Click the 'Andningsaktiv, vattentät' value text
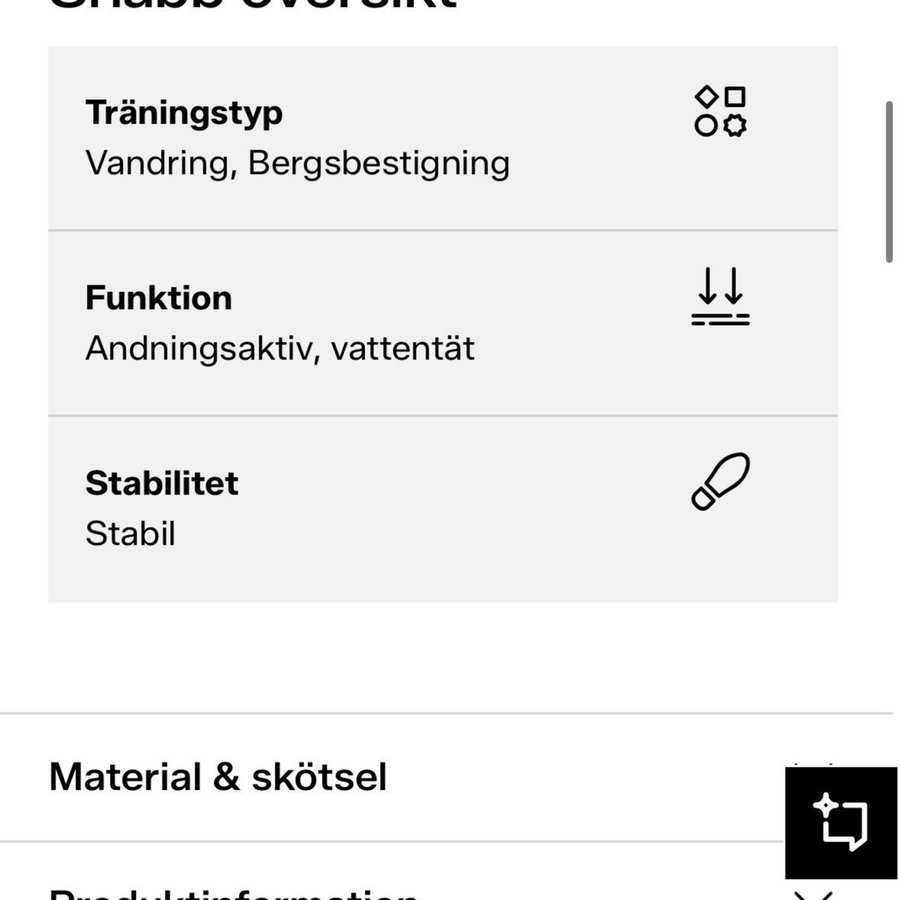Screen dimensions: 900x900 pyautogui.click(x=280, y=348)
